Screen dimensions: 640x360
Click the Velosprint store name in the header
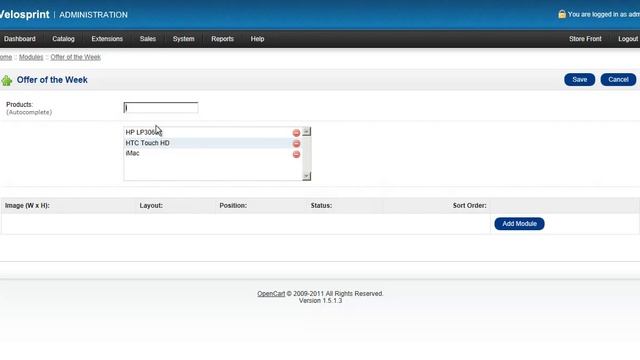click(24, 15)
